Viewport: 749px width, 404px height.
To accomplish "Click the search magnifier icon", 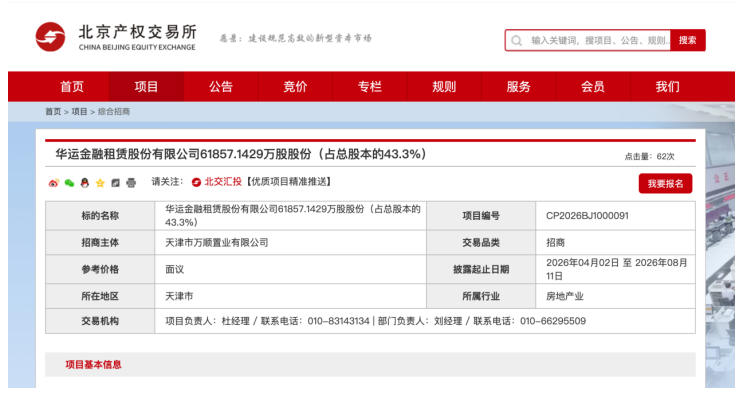I will tap(517, 41).
